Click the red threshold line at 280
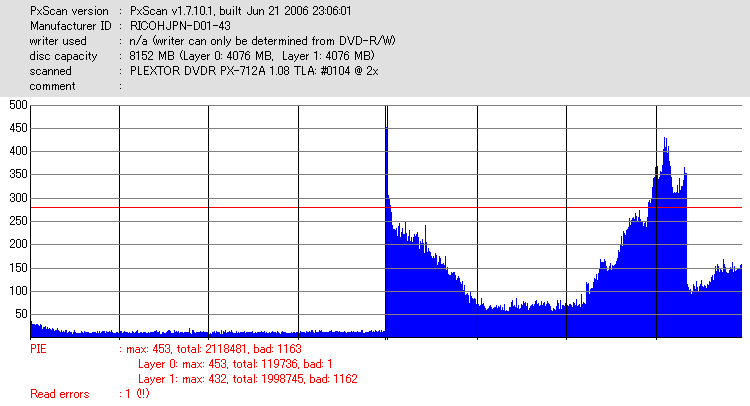Viewport: 750px width, 406px height. (386, 208)
